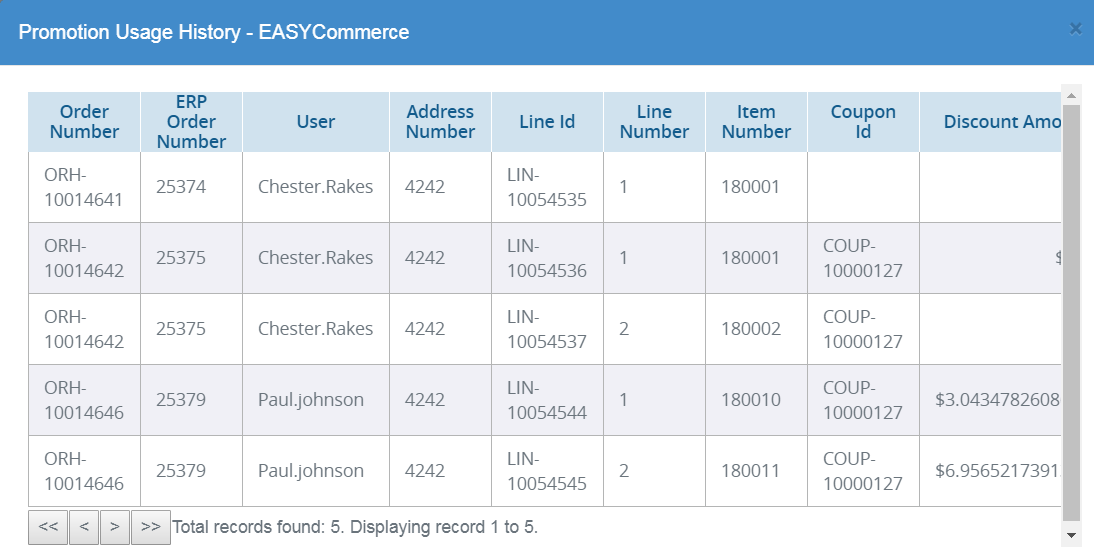Screen dimensions: 1094x554
Task: Click line id LIN-10054545
Action: pyautogui.click(x=546, y=471)
